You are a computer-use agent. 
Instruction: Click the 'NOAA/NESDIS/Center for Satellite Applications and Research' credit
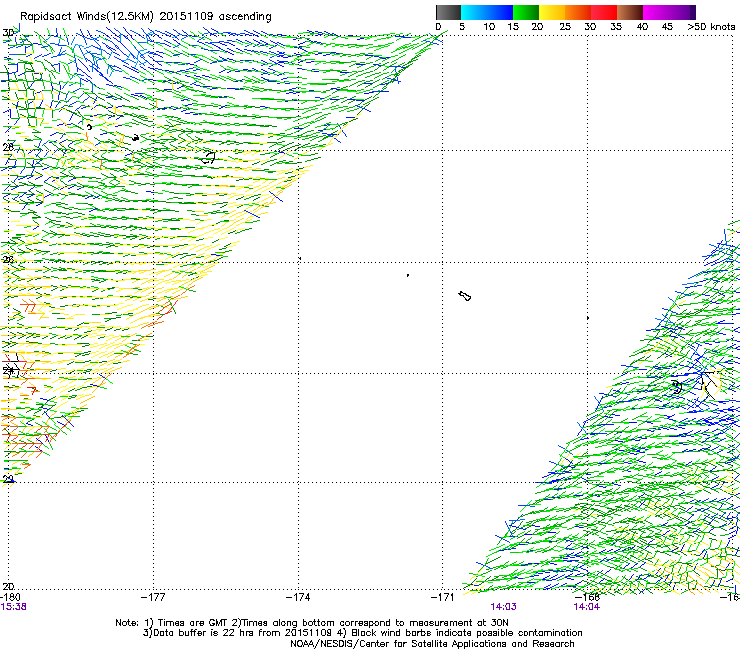[432, 644]
